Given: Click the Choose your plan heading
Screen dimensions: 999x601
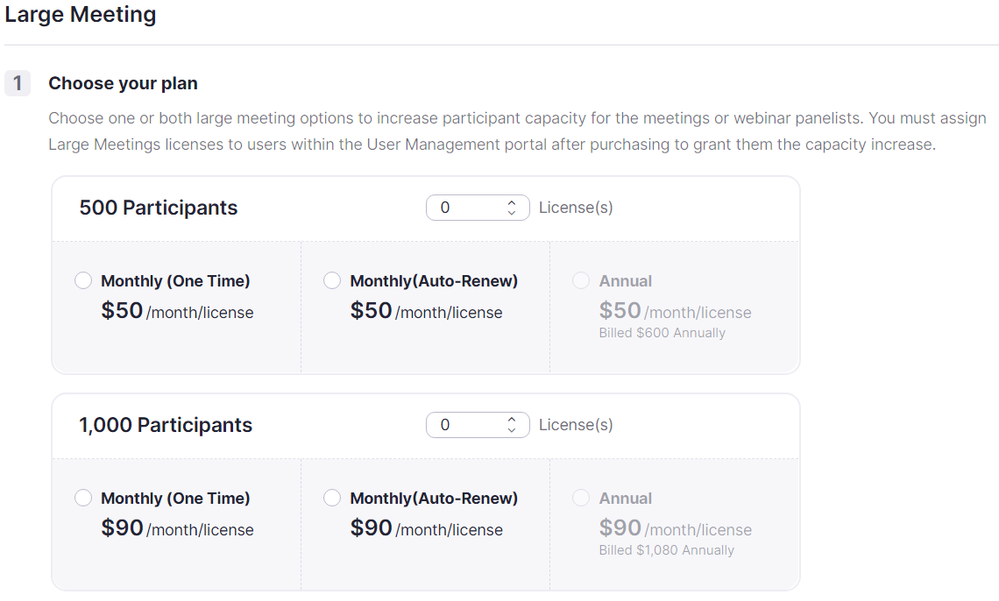Looking at the screenshot, I should pyautogui.click(x=123, y=83).
